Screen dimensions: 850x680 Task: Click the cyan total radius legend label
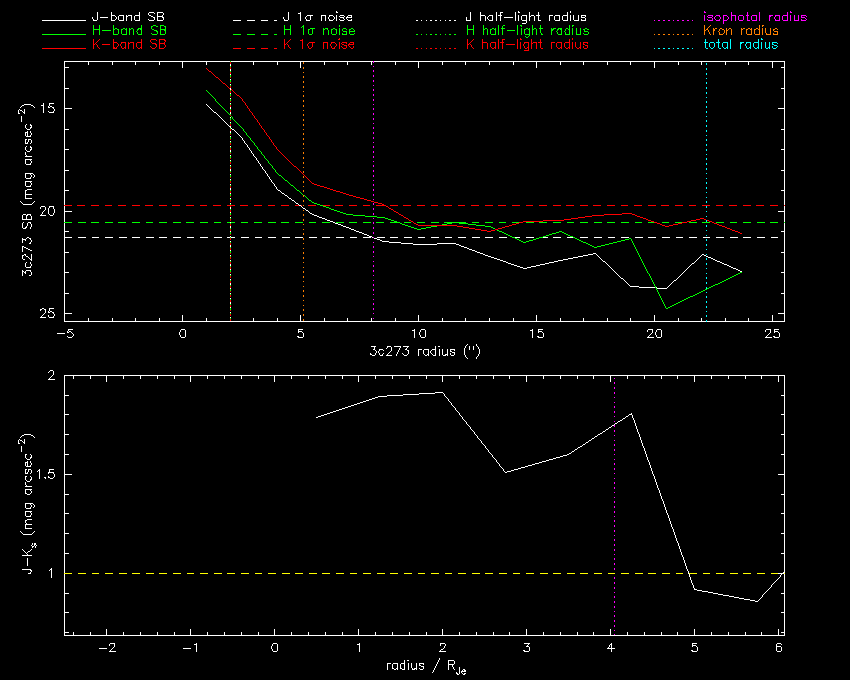point(741,45)
